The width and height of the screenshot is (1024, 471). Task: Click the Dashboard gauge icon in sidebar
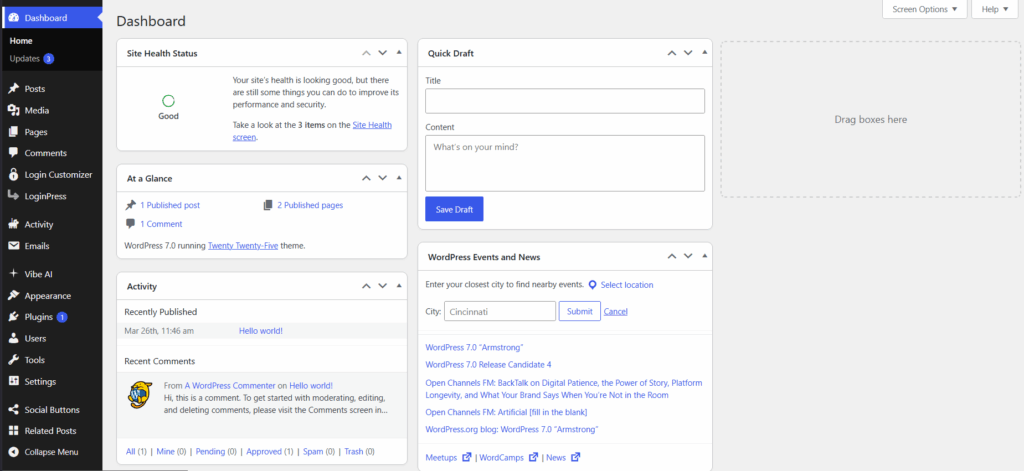click(x=13, y=18)
